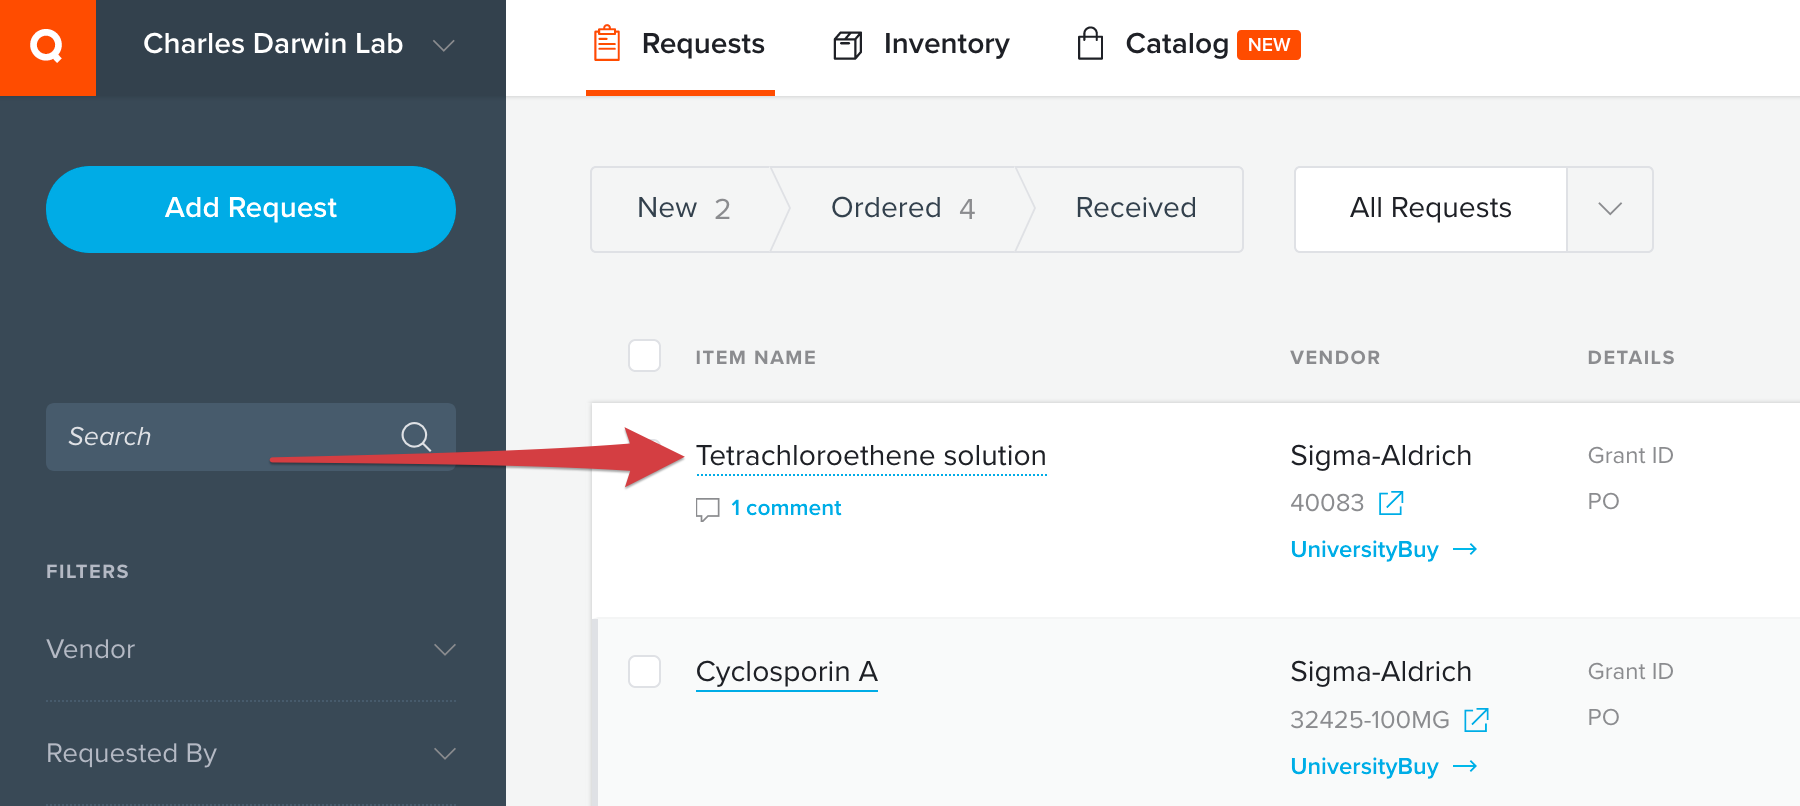
Task: Click the Catalog shopping bag icon
Action: tap(1090, 44)
